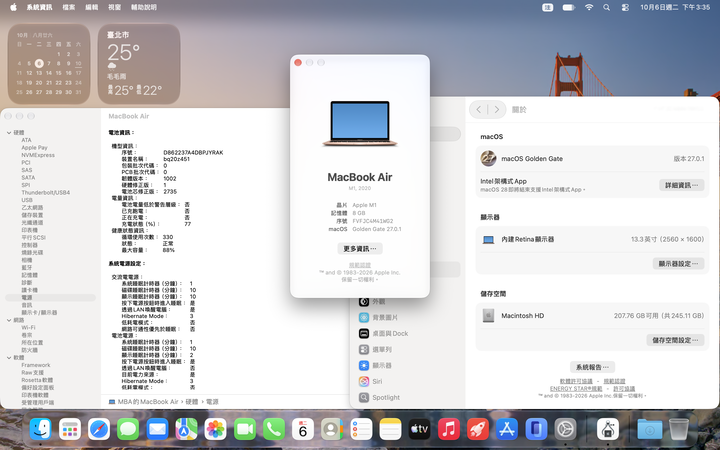Screen dimensions: 720x450
Task: Open Maps from the Dock
Action: tap(186, 429)
